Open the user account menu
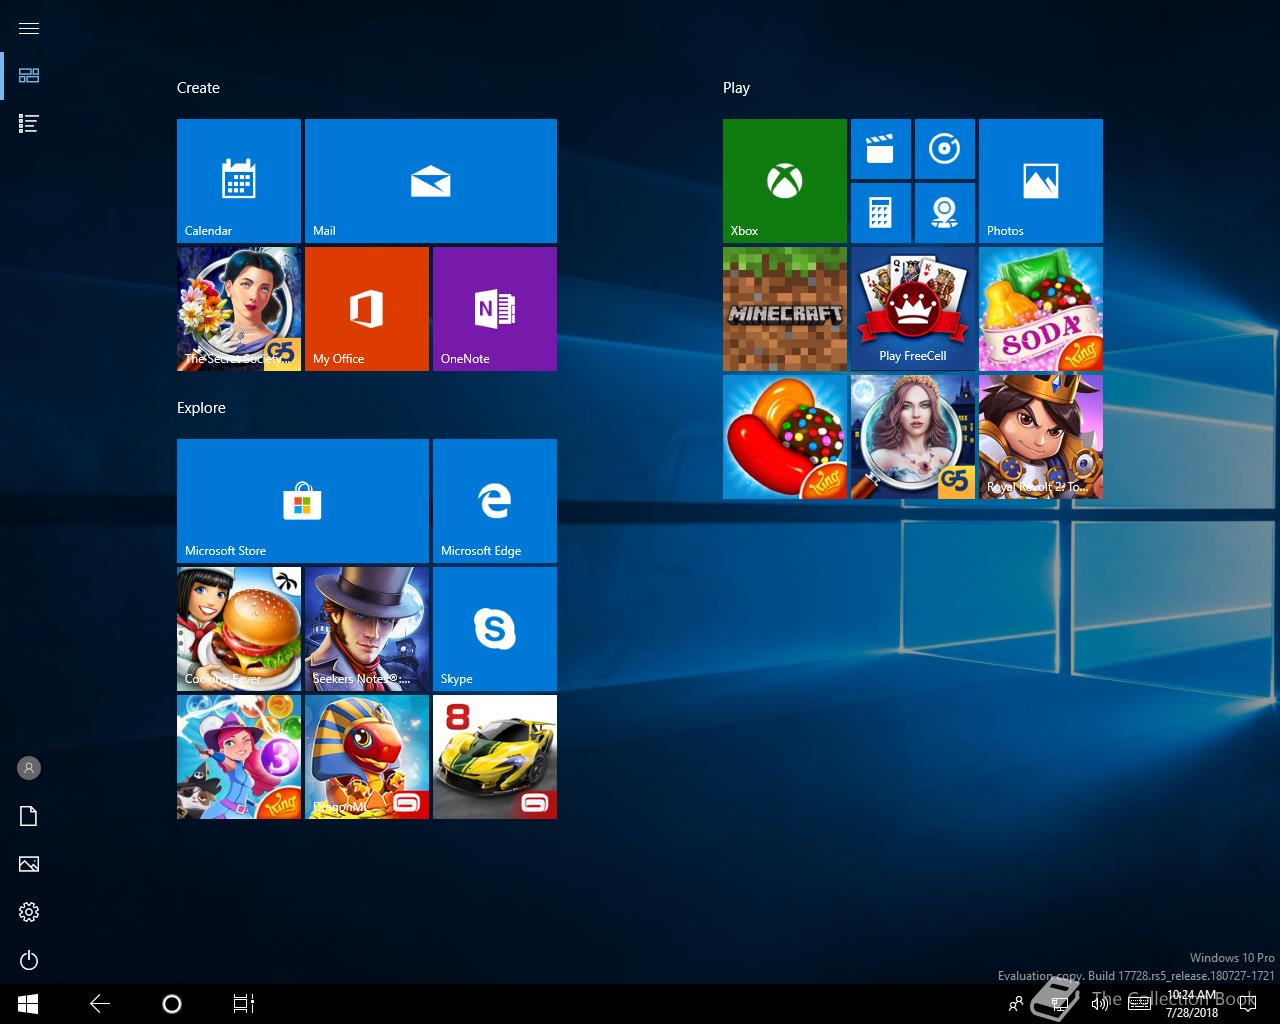 coord(29,768)
